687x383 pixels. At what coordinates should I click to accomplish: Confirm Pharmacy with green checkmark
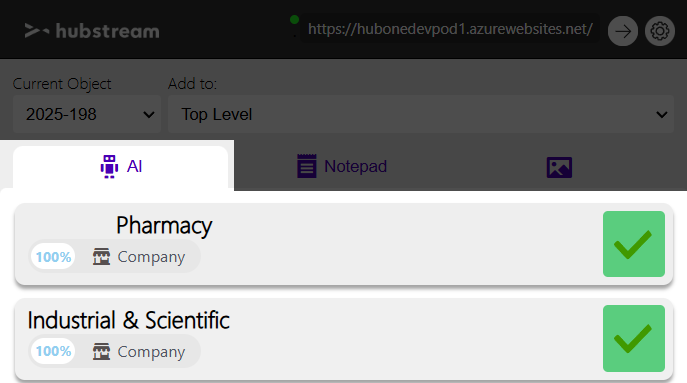(634, 244)
